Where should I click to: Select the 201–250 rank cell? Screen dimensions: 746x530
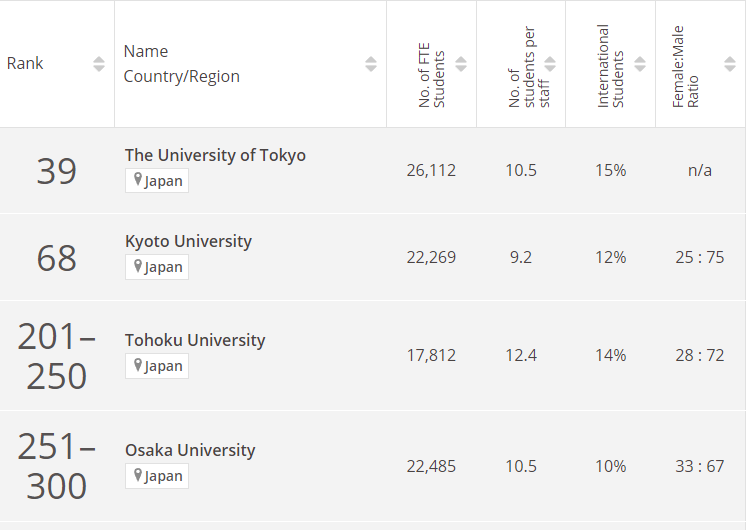click(56, 356)
